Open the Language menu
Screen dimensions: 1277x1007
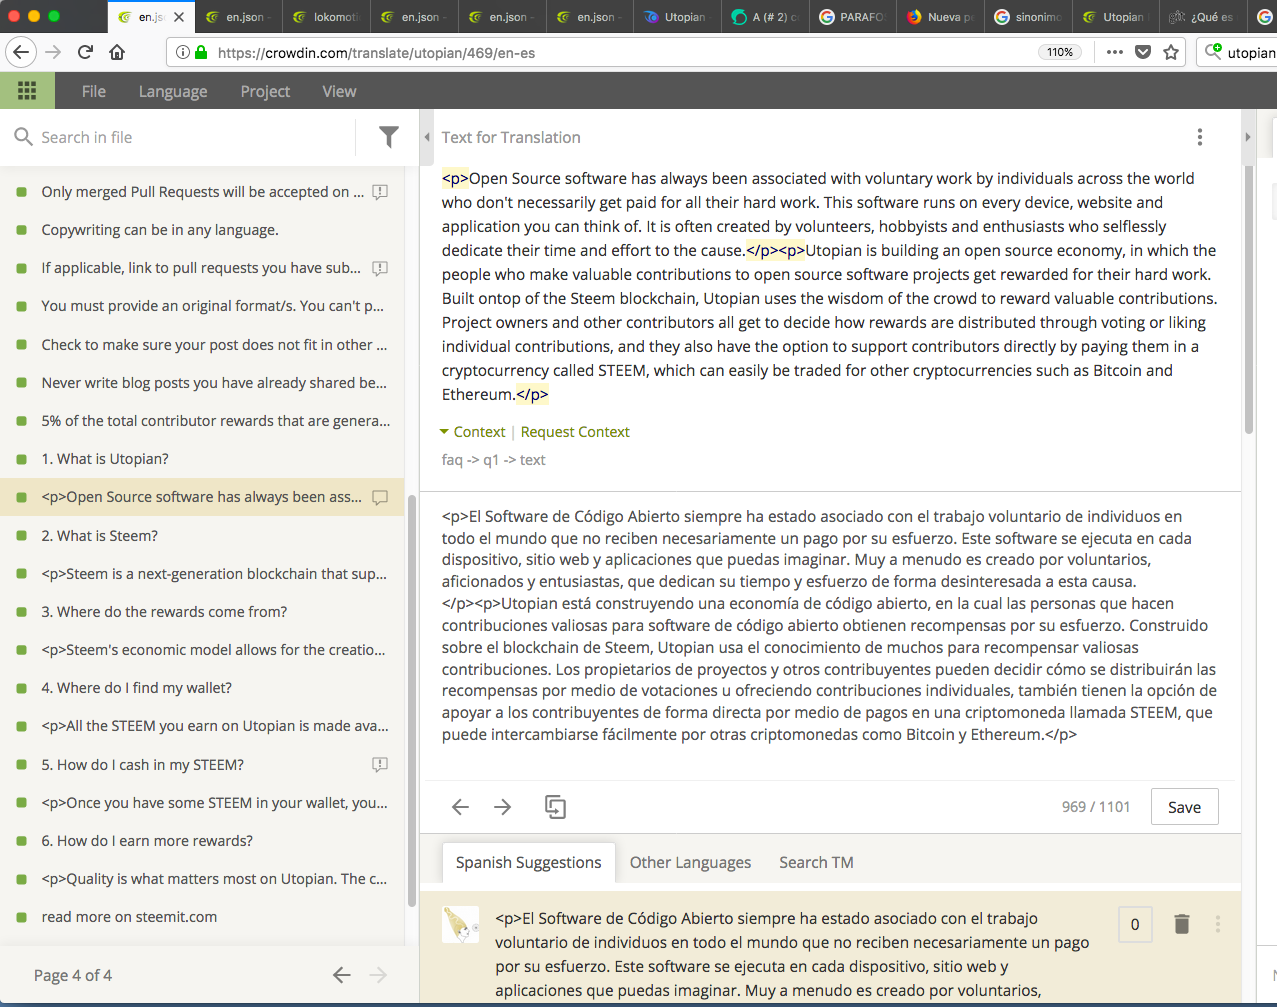click(x=173, y=91)
